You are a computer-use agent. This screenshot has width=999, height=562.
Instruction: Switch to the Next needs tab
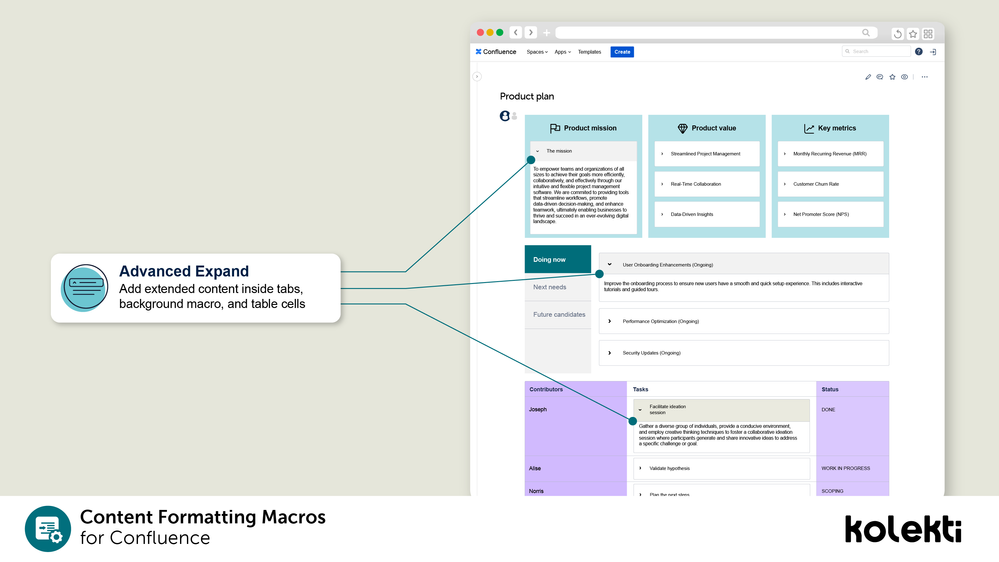557,287
